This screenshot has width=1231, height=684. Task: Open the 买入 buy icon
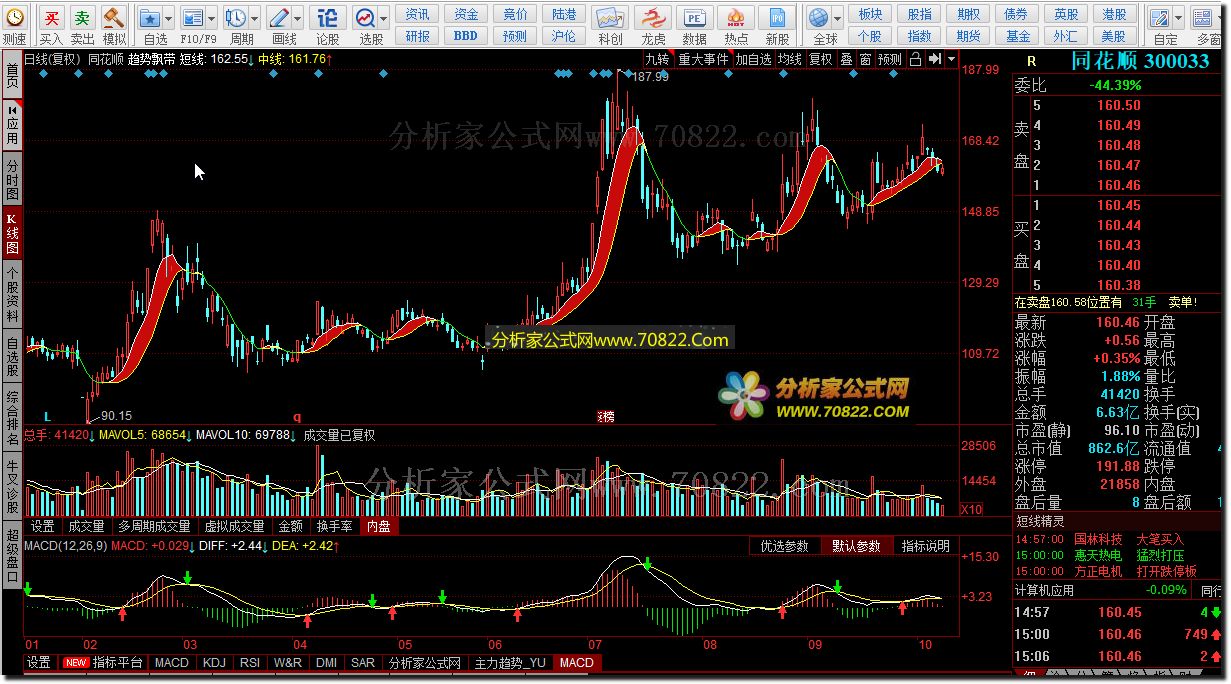[x=52, y=17]
